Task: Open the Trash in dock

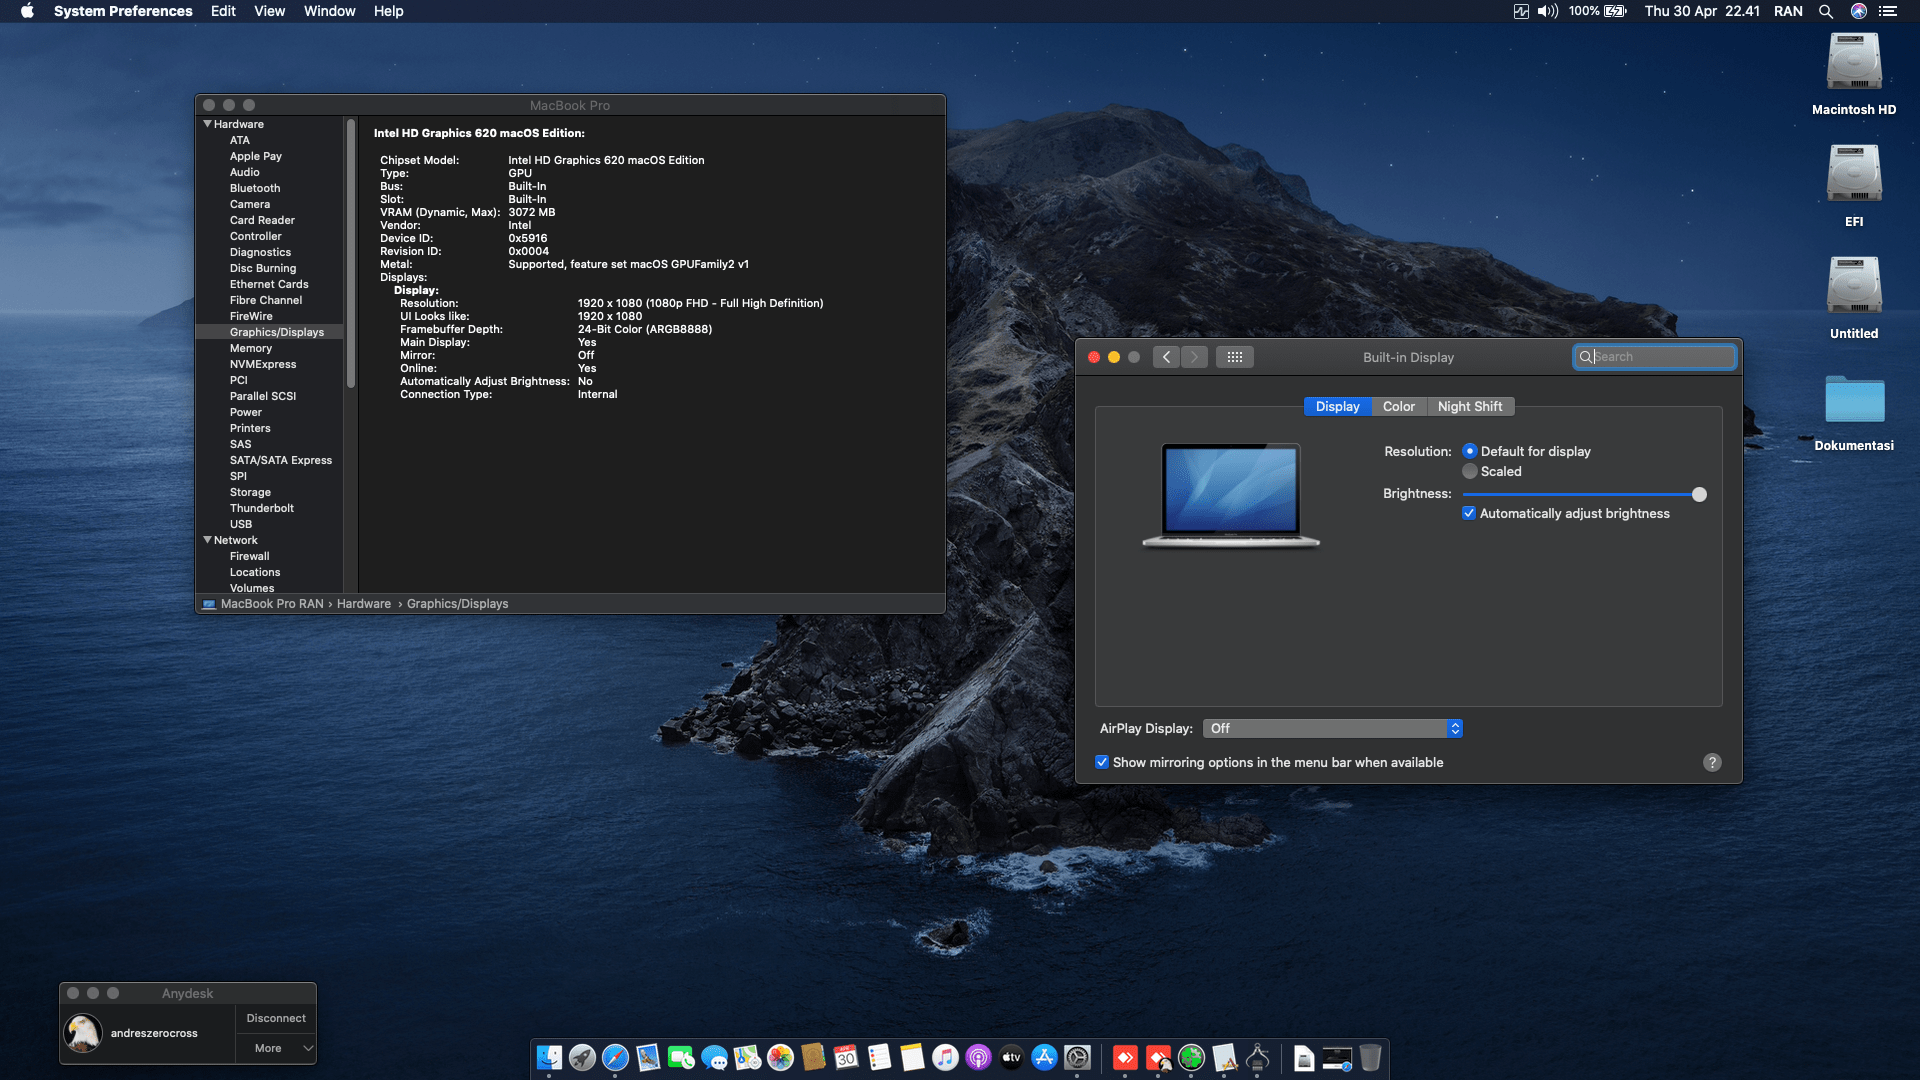Action: point(1370,1057)
